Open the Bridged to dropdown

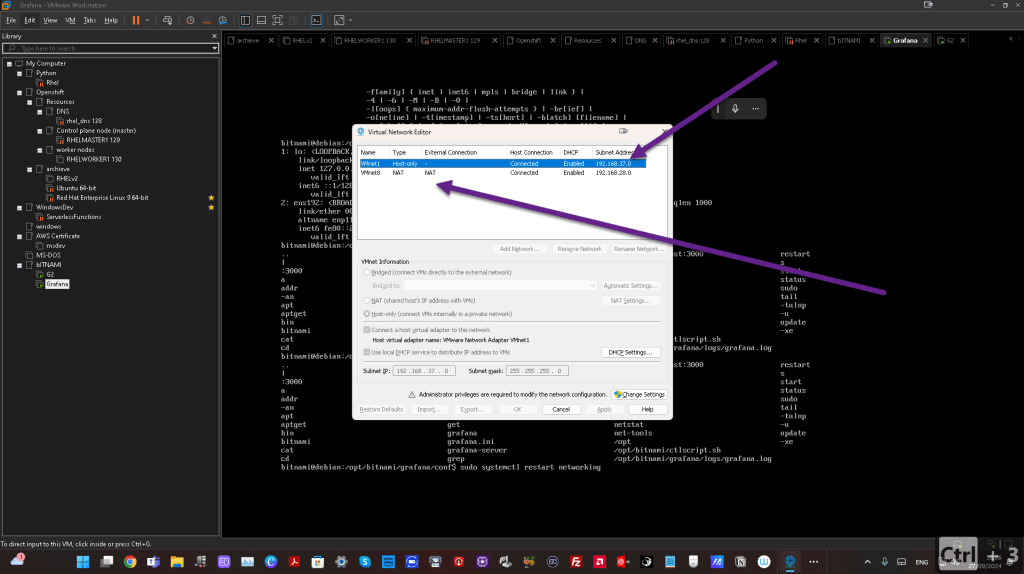point(500,285)
